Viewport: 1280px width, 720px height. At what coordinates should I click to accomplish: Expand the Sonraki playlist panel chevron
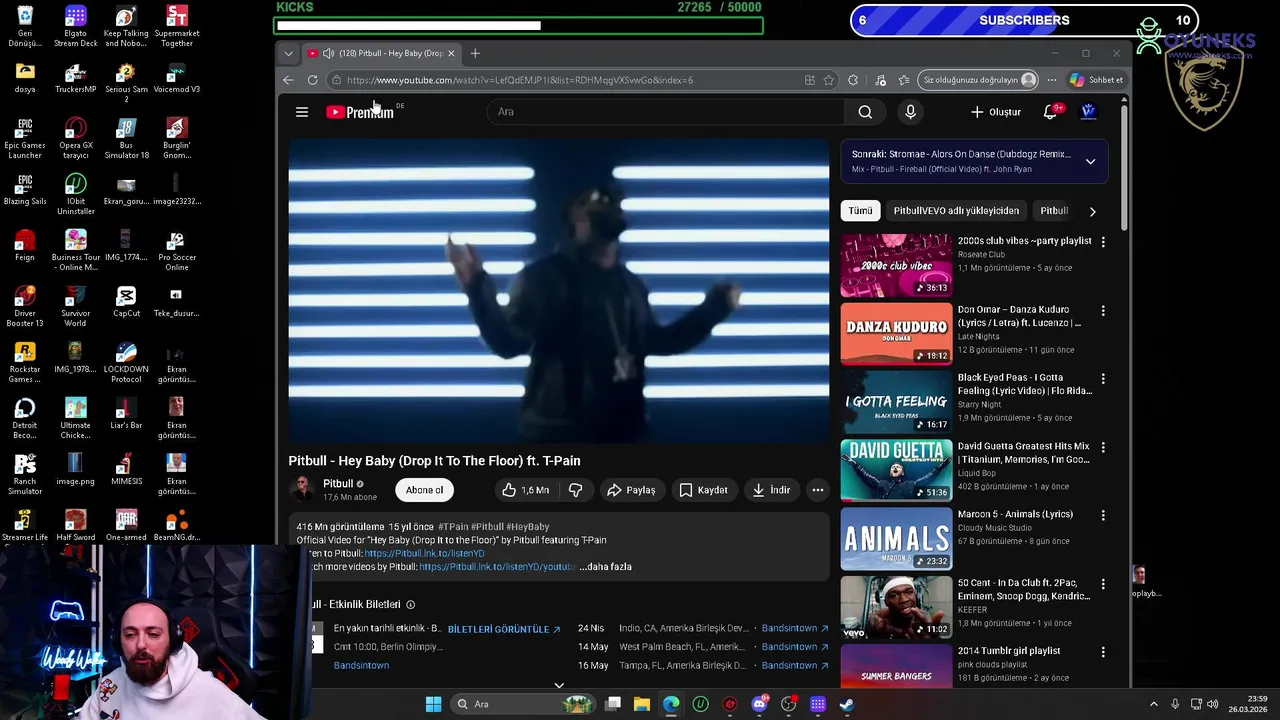(x=1090, y=161)
